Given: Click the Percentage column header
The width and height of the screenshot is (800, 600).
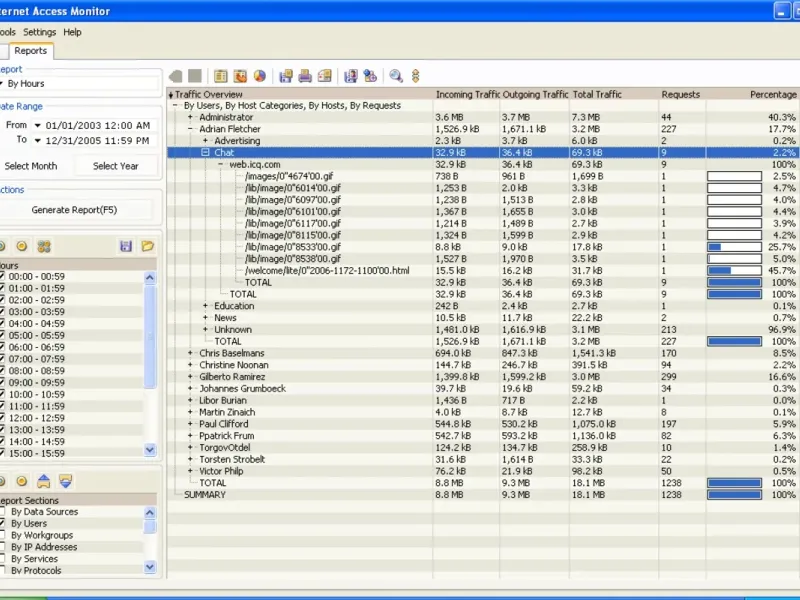Looking at the screenshot, I should click(772, 94).
